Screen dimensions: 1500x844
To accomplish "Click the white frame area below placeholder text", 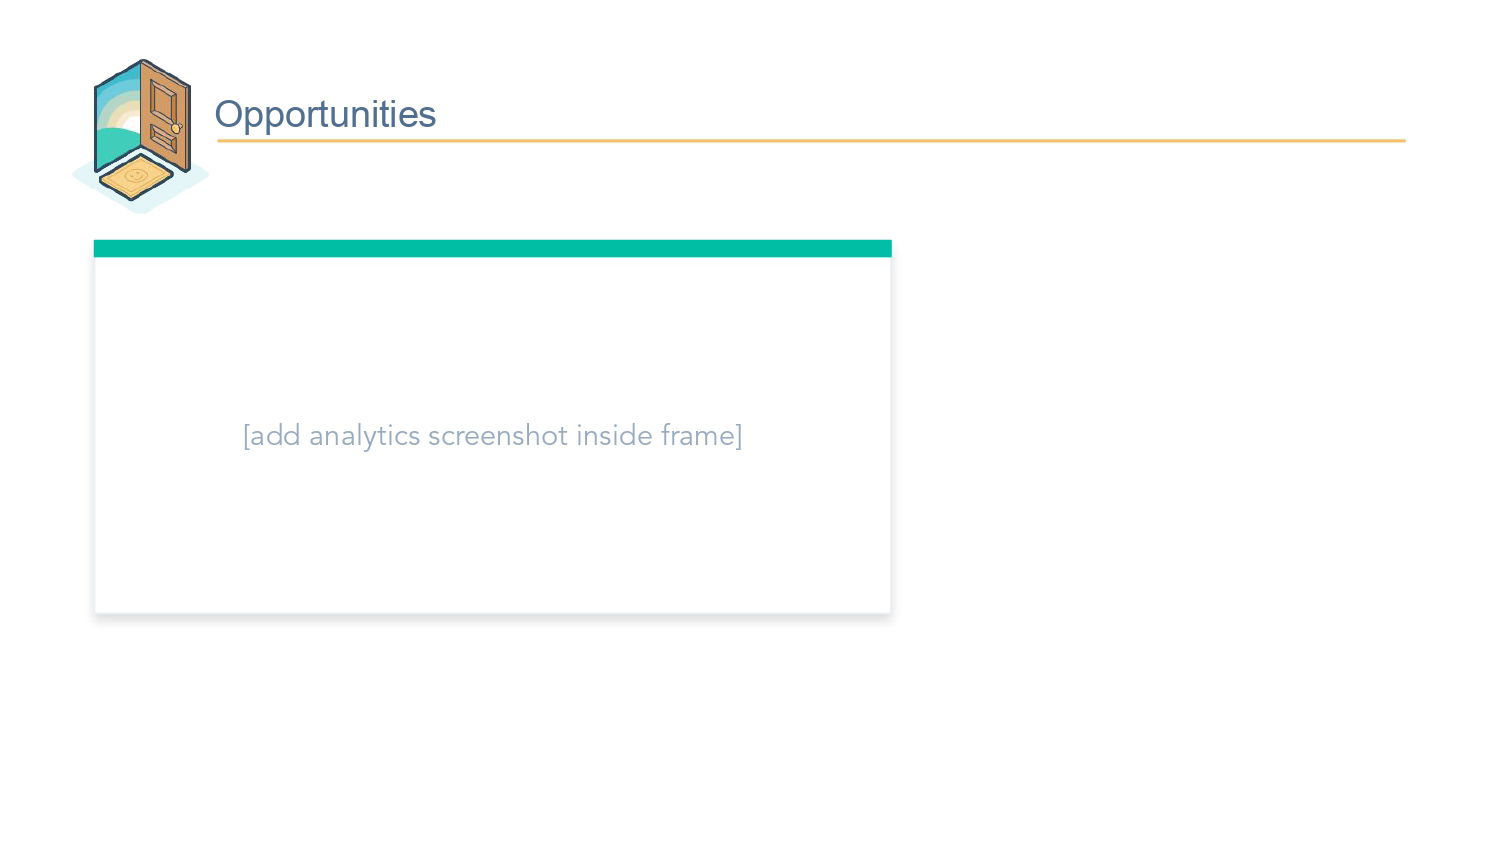I will point(492,532).
